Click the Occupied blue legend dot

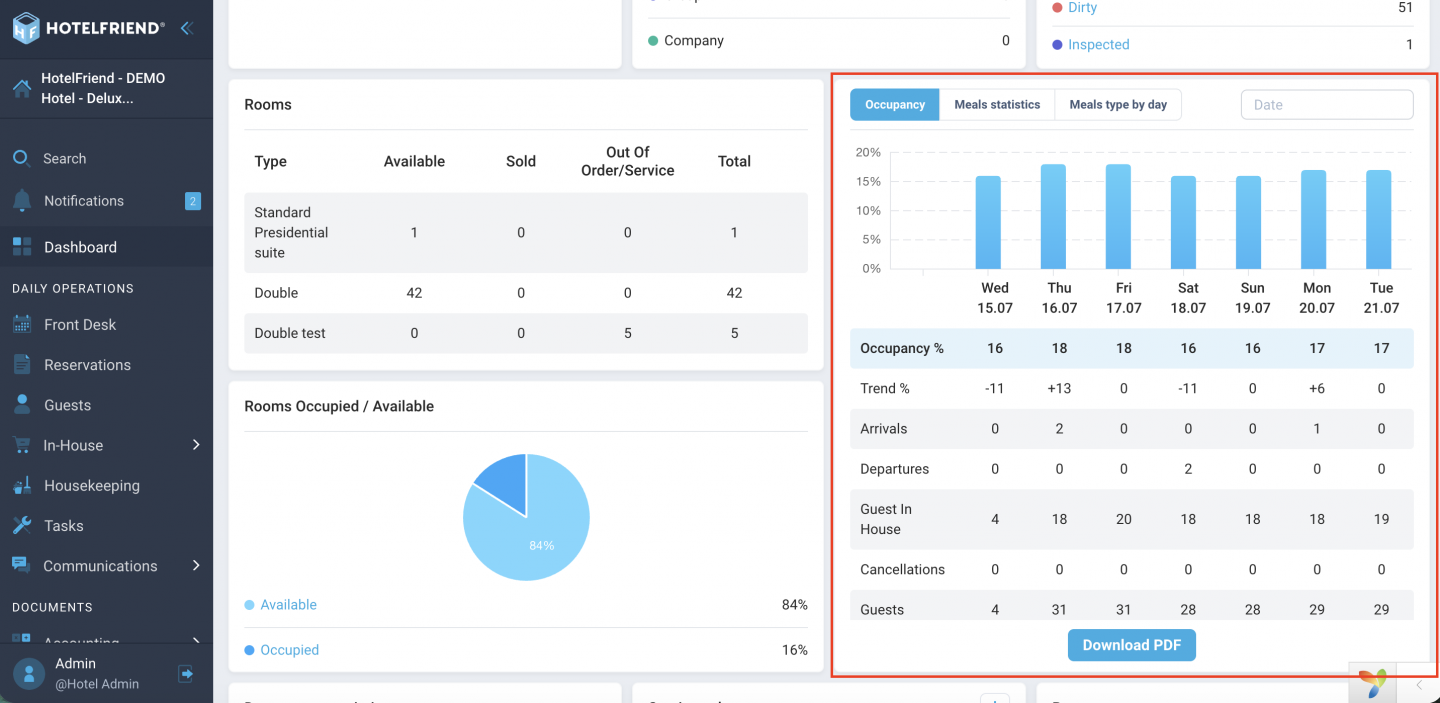(249, 650)
